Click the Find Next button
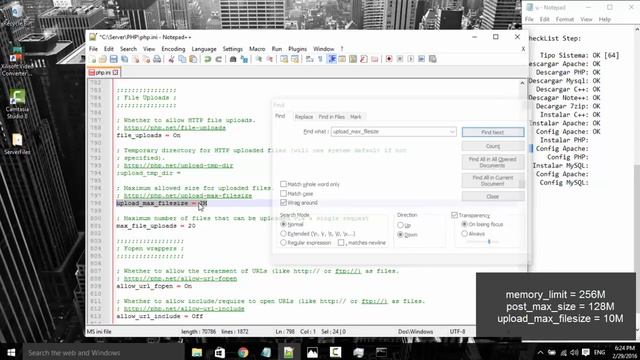This screenshot has width=640, height=360. 493,132
